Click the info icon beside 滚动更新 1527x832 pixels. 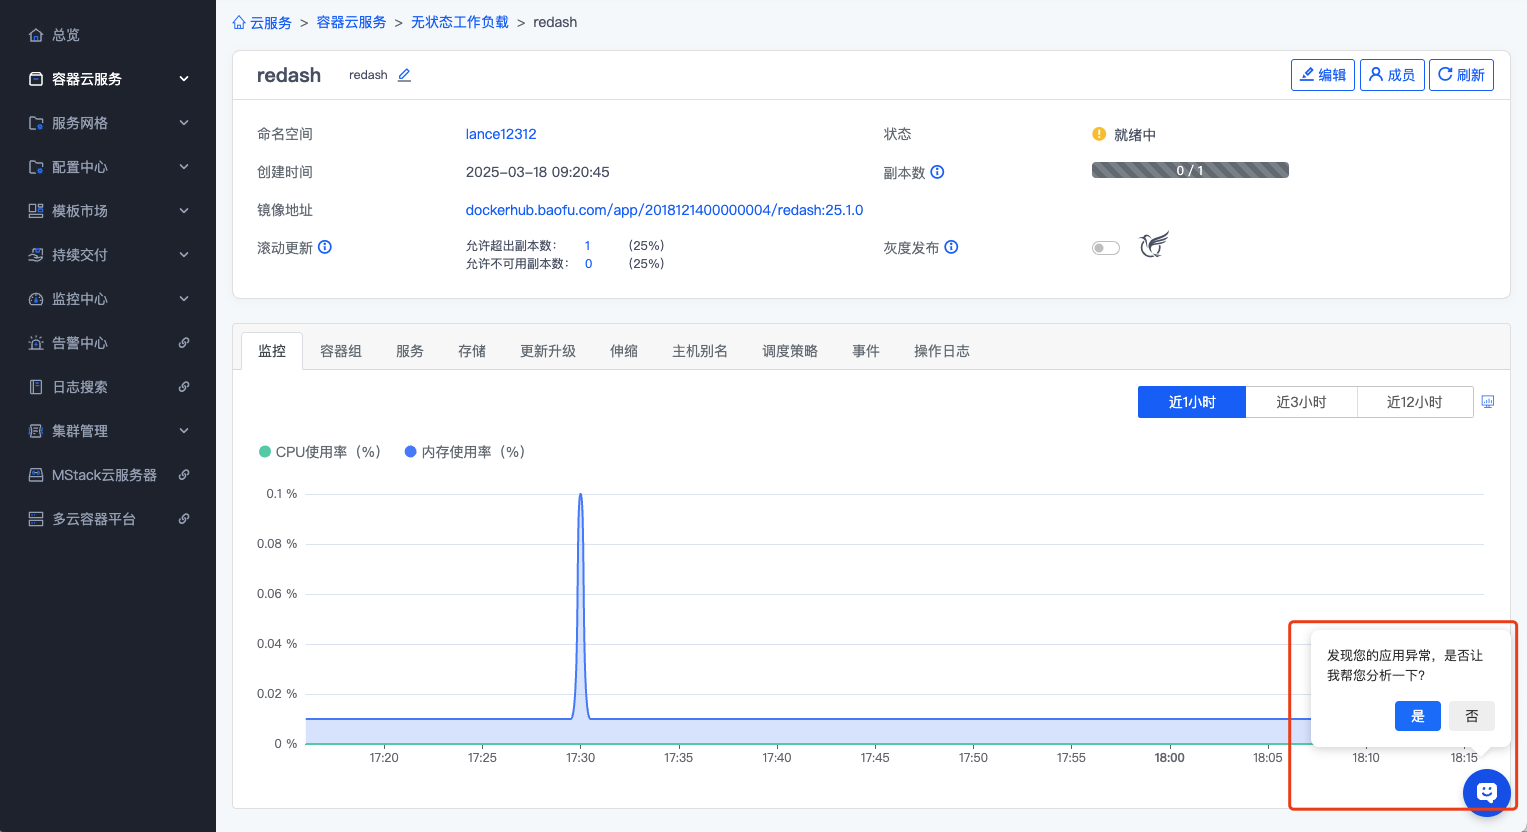[325, 247]
